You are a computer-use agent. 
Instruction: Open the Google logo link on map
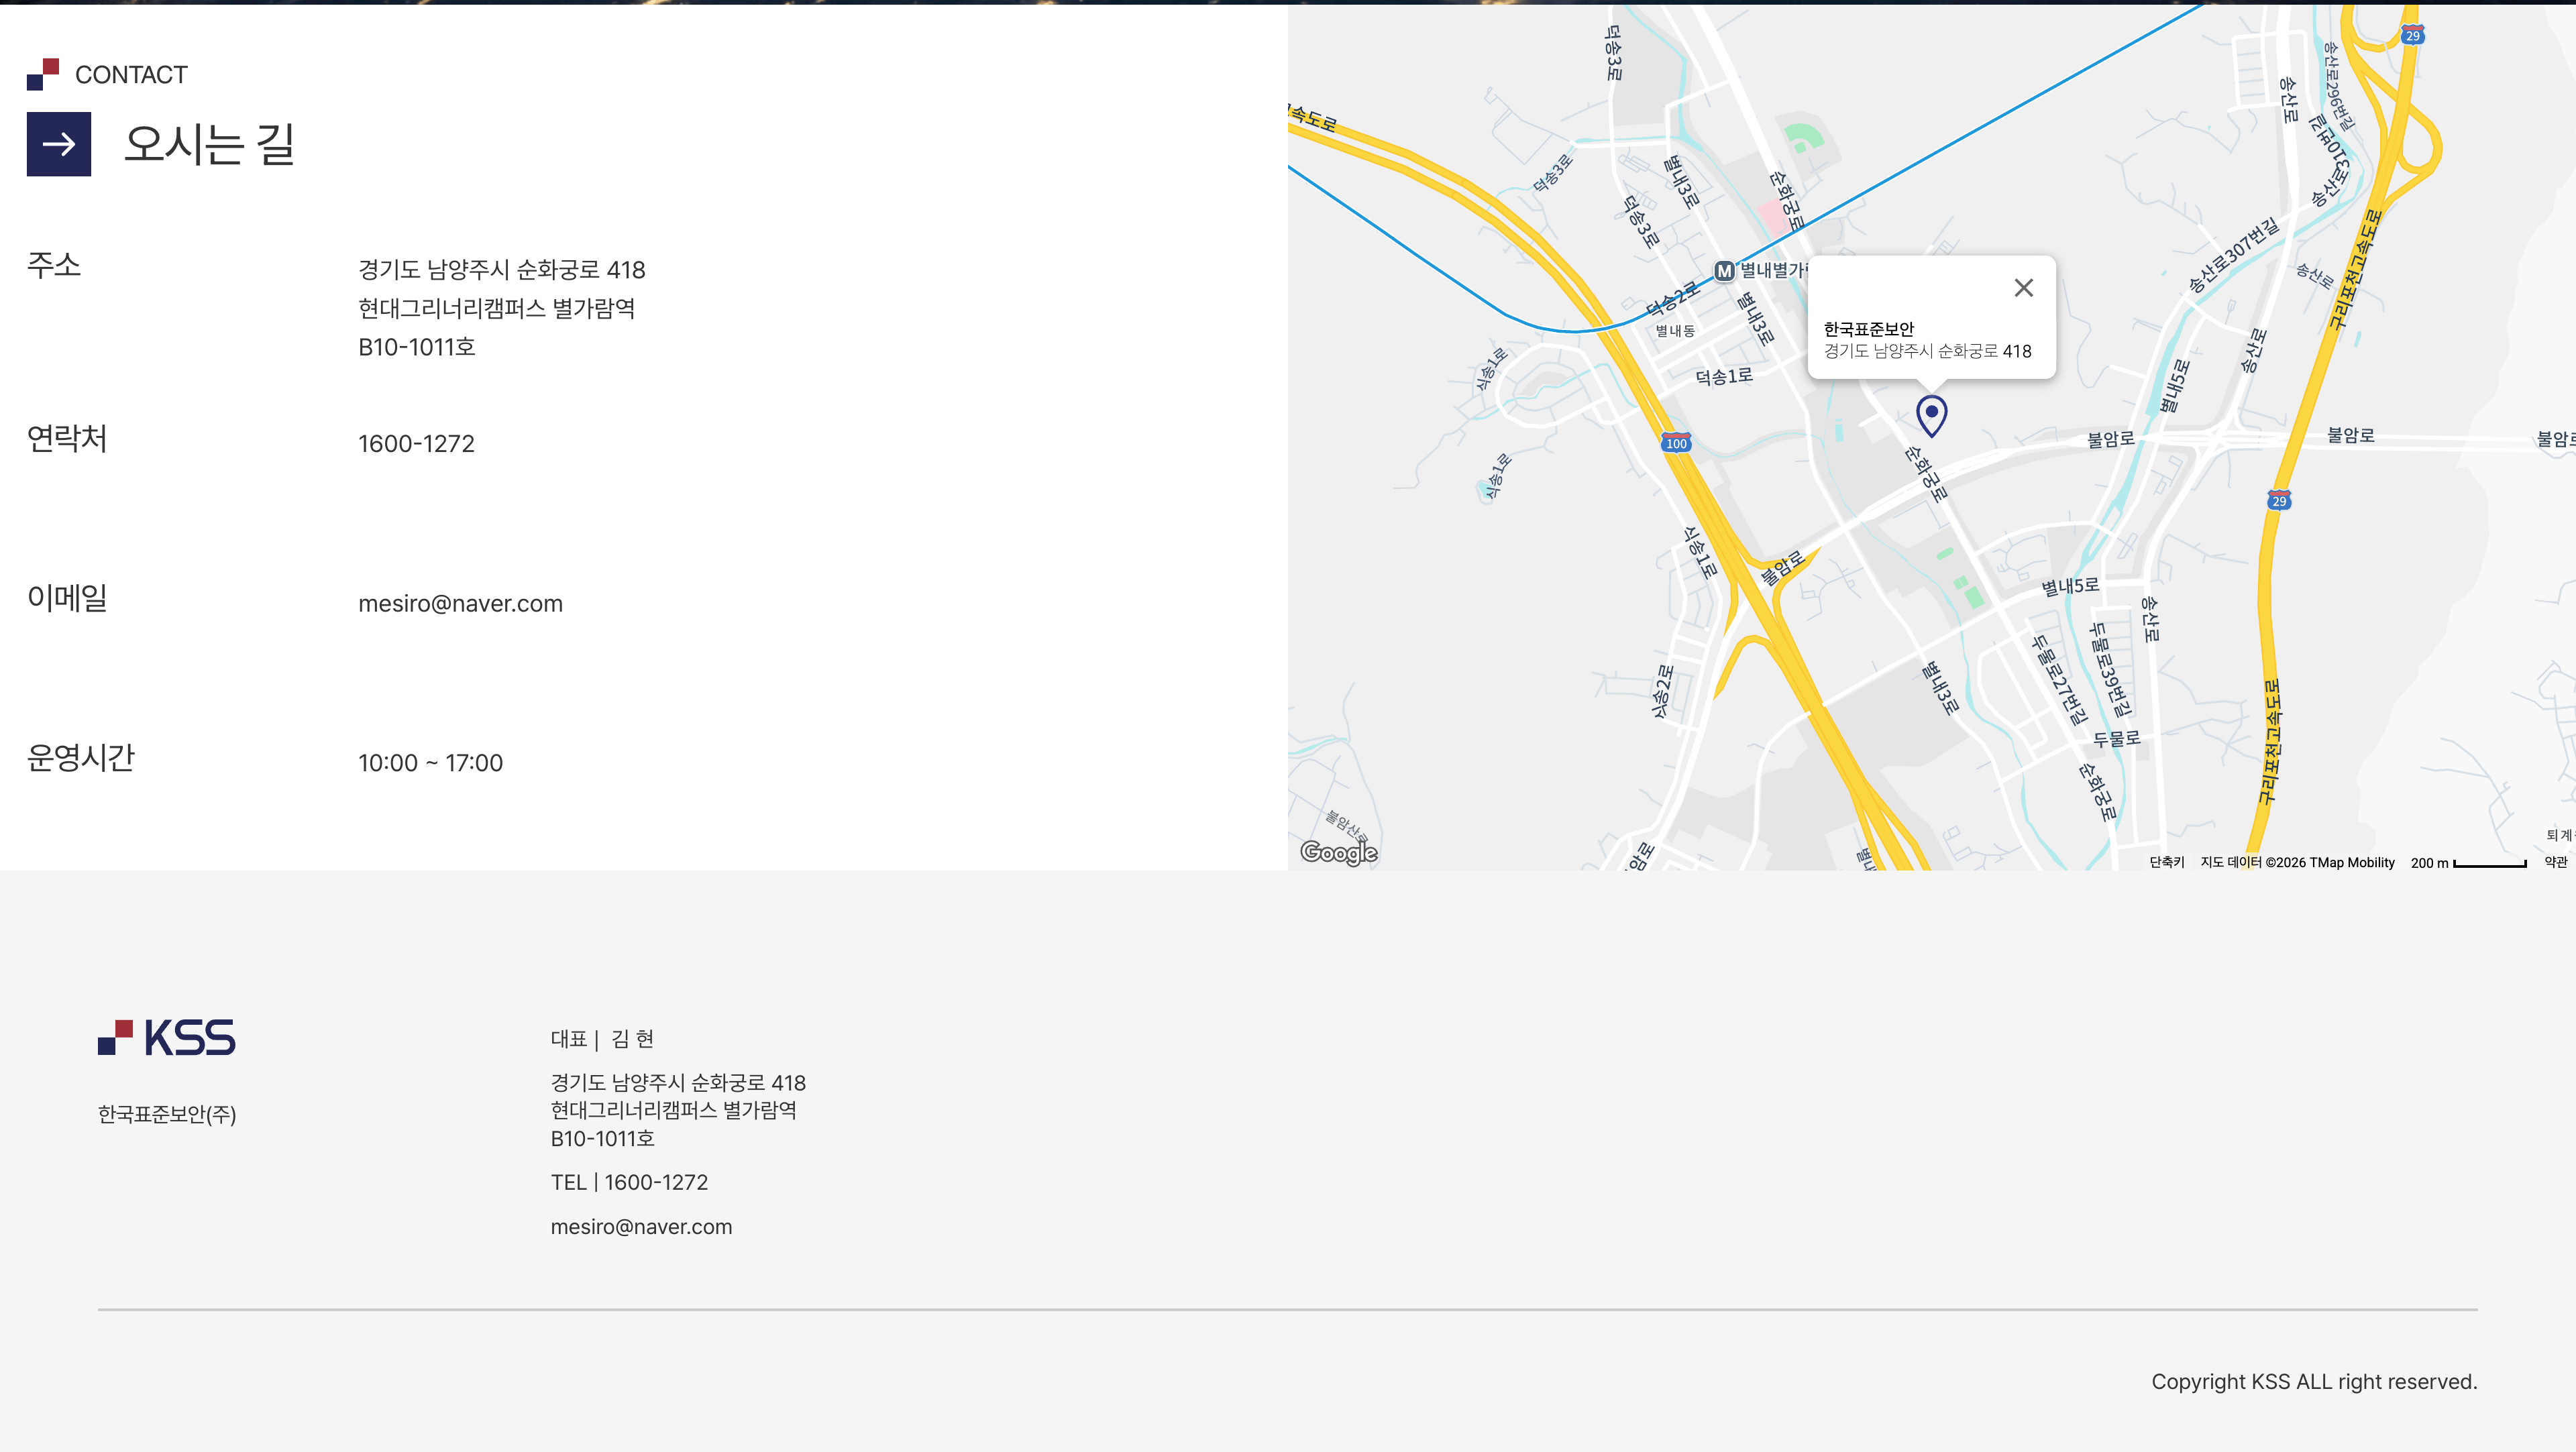coord(1339,852)
